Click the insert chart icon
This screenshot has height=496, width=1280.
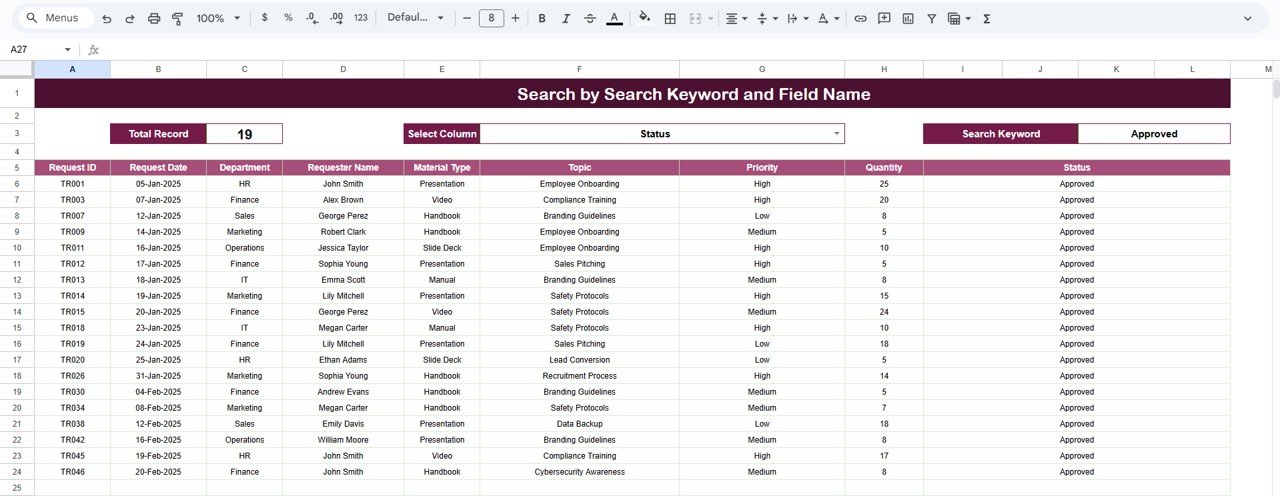(x=908, y=18)
